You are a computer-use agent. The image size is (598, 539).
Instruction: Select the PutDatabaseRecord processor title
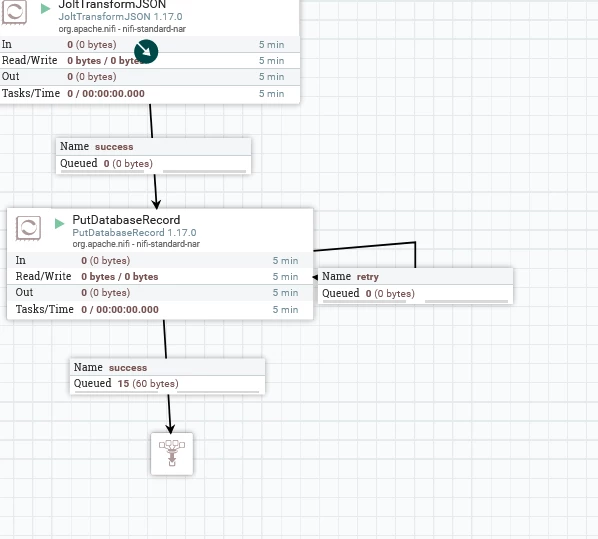(126, 220)
